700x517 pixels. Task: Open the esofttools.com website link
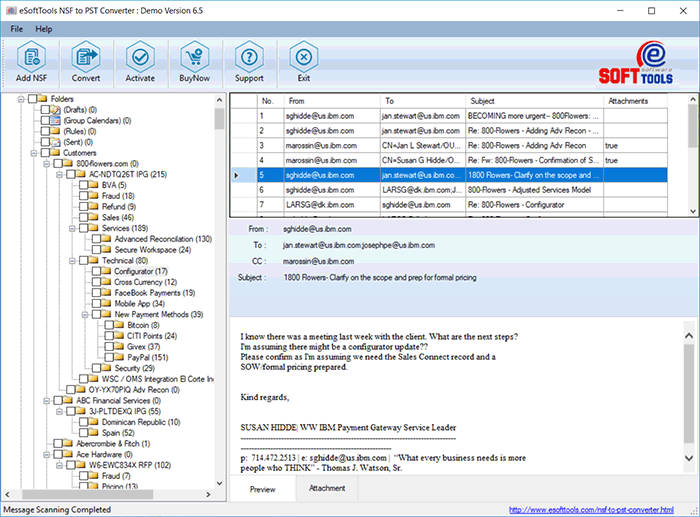tap(602, 509)
